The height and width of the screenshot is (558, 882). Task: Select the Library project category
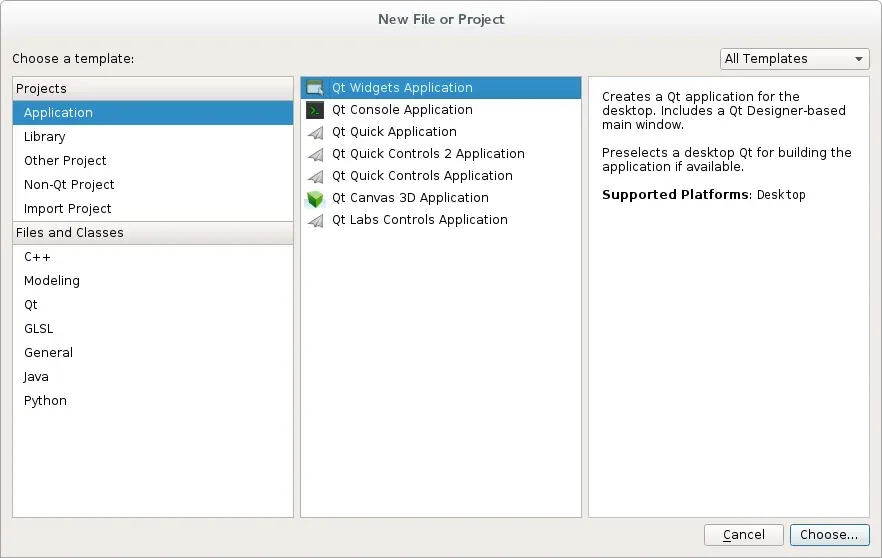tap(45, 137)
